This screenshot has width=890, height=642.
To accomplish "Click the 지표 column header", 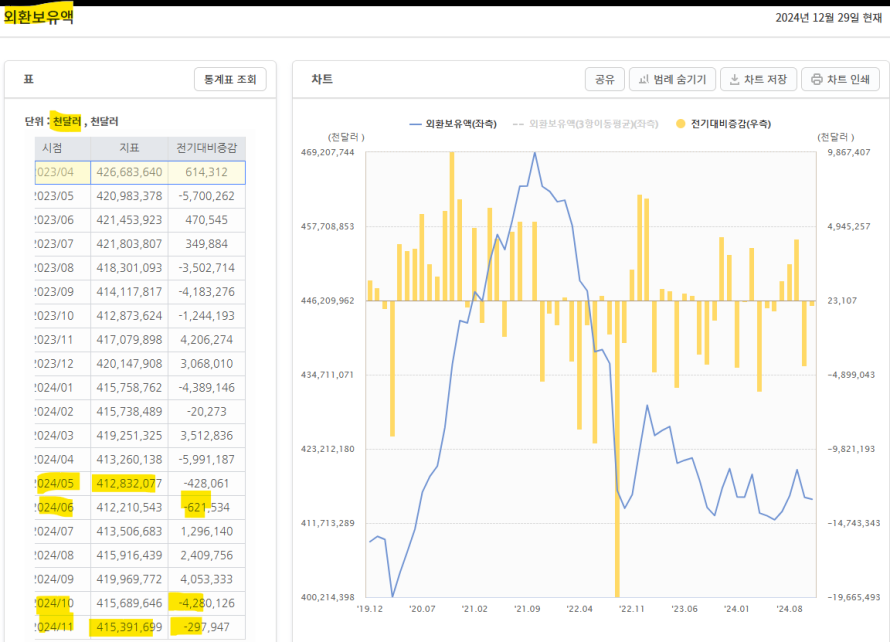I will coord(129,148).
